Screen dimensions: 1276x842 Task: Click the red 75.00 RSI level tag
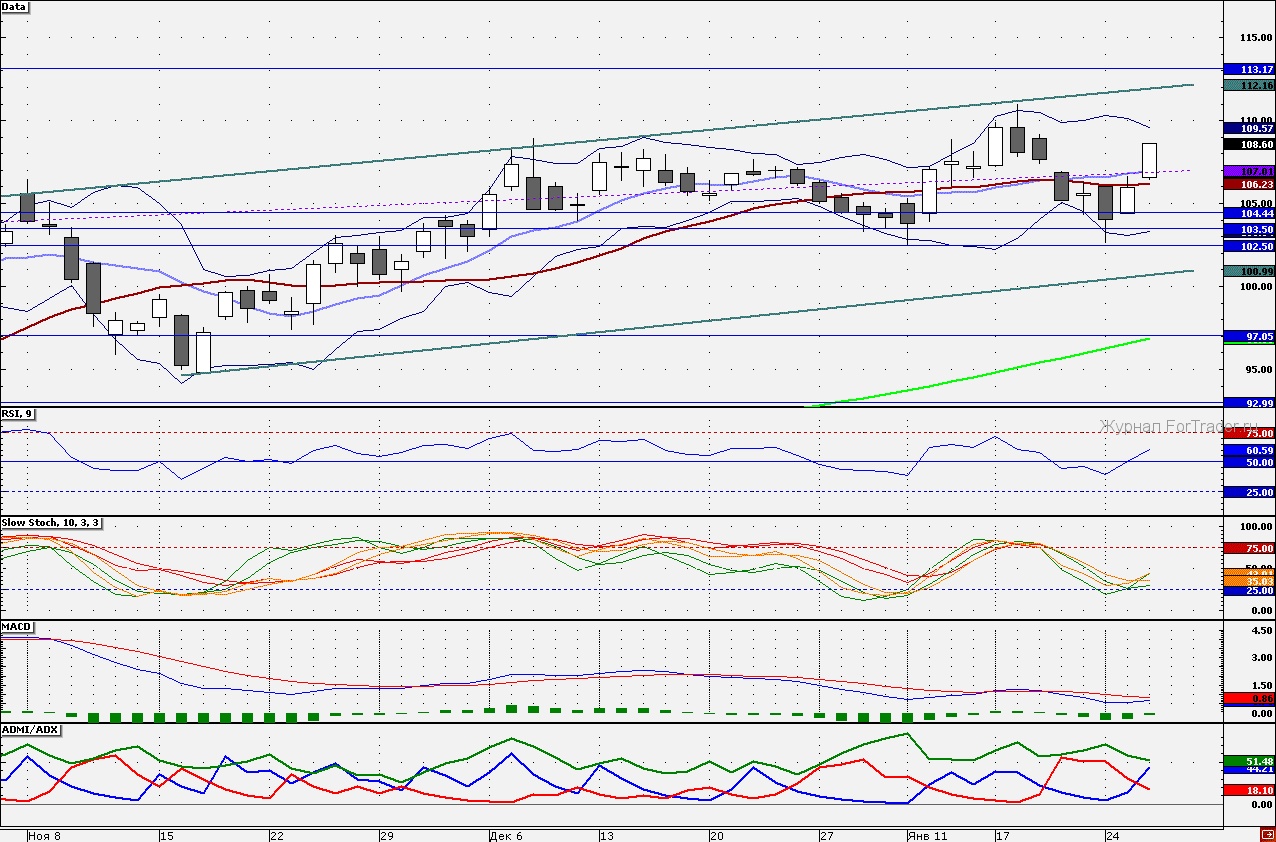pyautogui.click(x=1249, y=433)
